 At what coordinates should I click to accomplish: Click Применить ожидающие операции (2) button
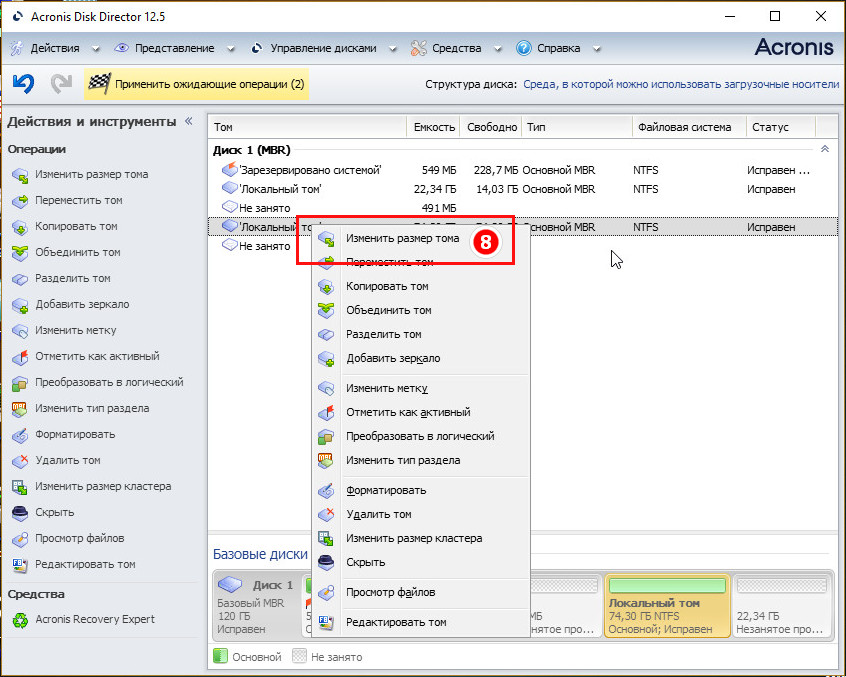click(x=196, y=84)
